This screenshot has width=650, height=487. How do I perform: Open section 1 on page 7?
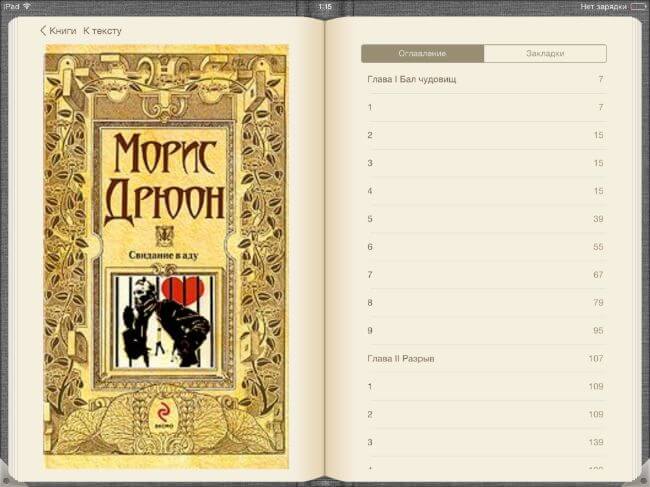(485, 107)
